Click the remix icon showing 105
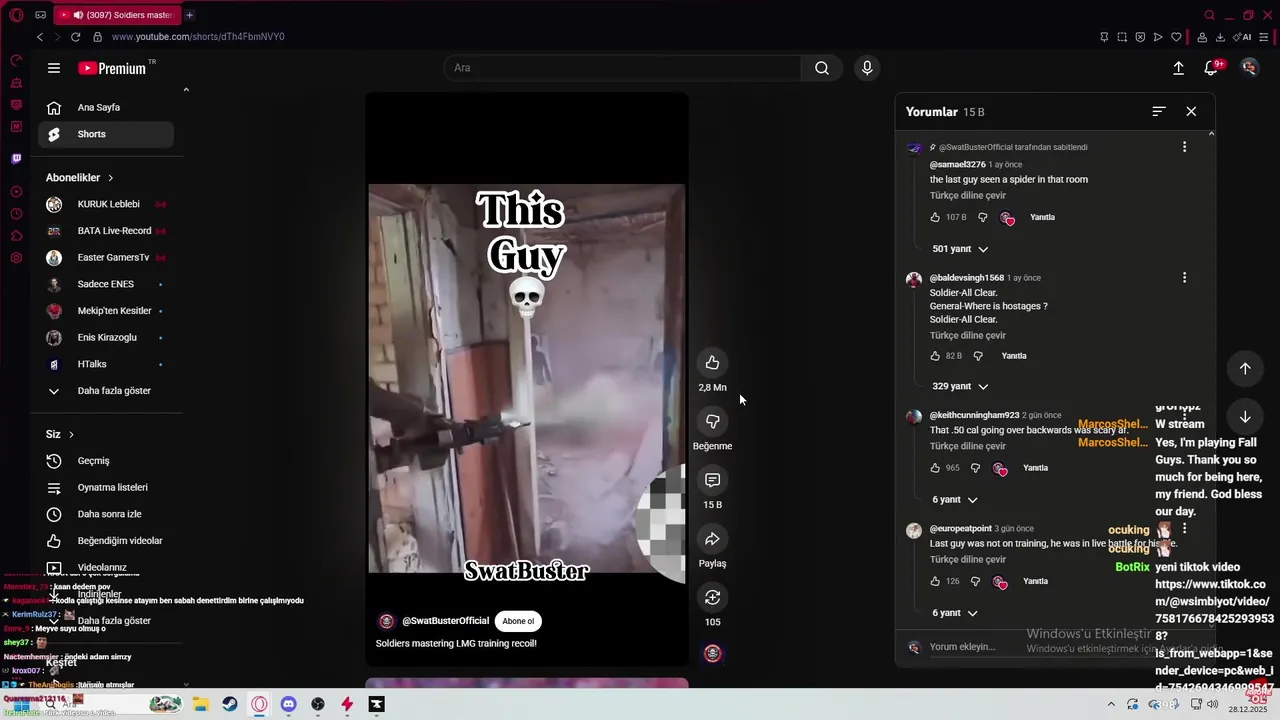 click(712, 597)
